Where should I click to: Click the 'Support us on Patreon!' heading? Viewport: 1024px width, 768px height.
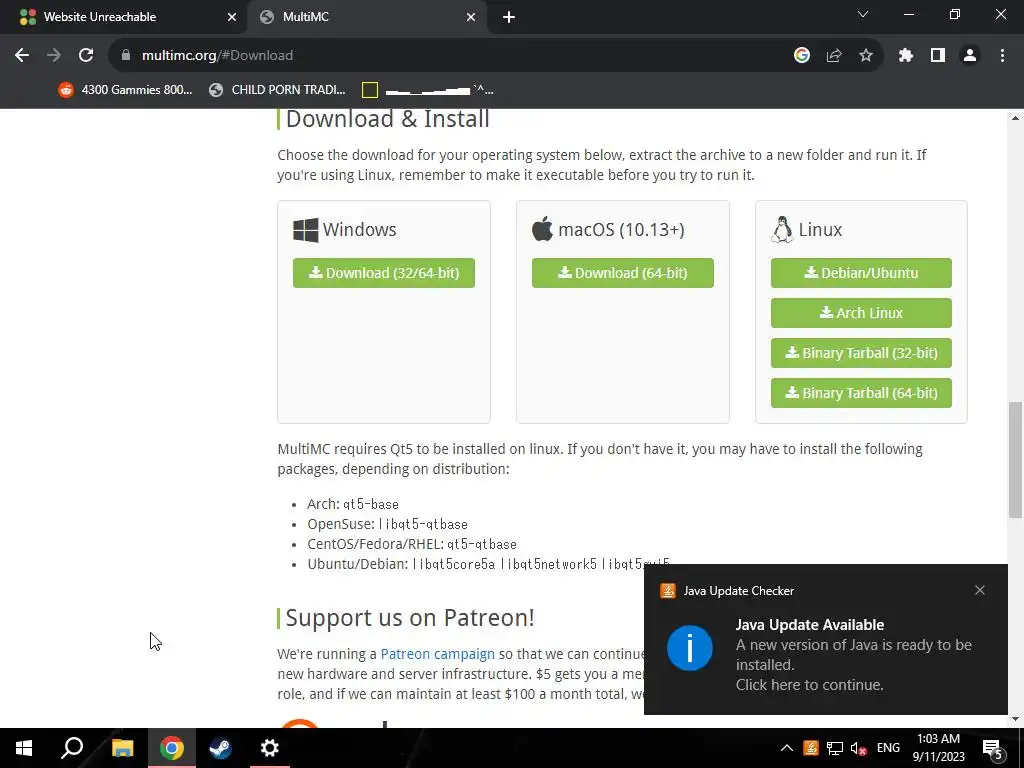tap(409, 618)
